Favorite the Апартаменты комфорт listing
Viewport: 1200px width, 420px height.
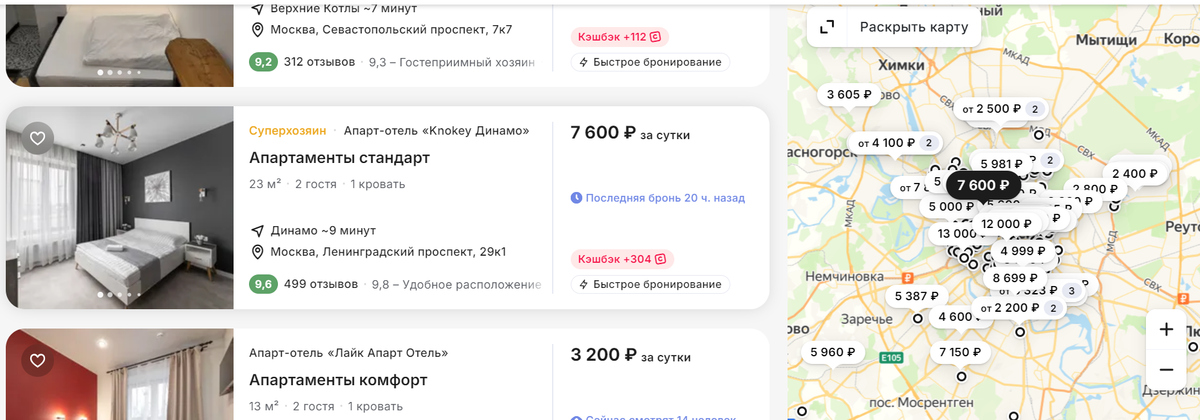(38, 361)
